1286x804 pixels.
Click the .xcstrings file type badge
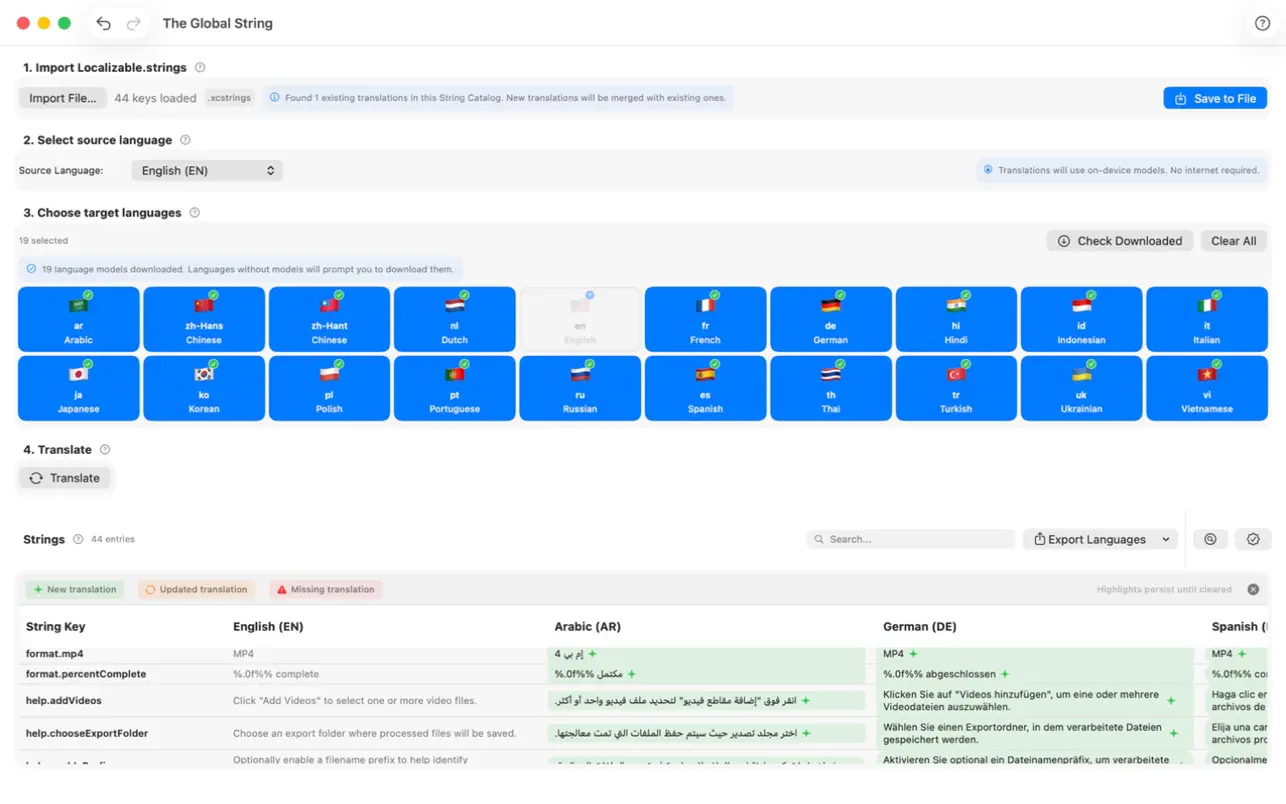click(x=230, y=98)
